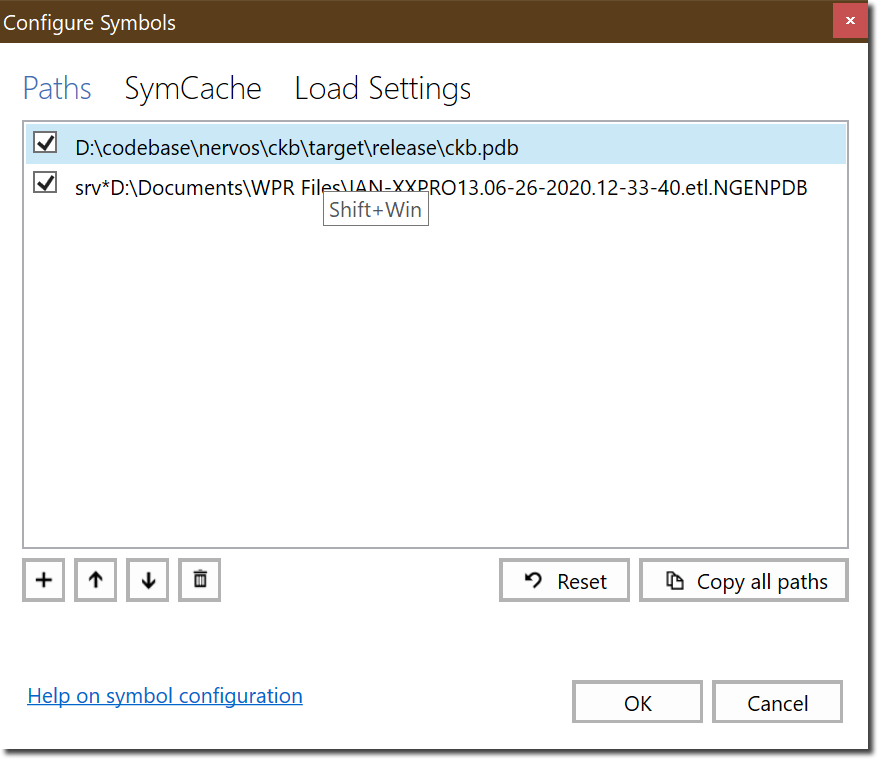Select the Paths tab
The height and width of the screenshot is (759, 878).
click(x=56, y=89)
